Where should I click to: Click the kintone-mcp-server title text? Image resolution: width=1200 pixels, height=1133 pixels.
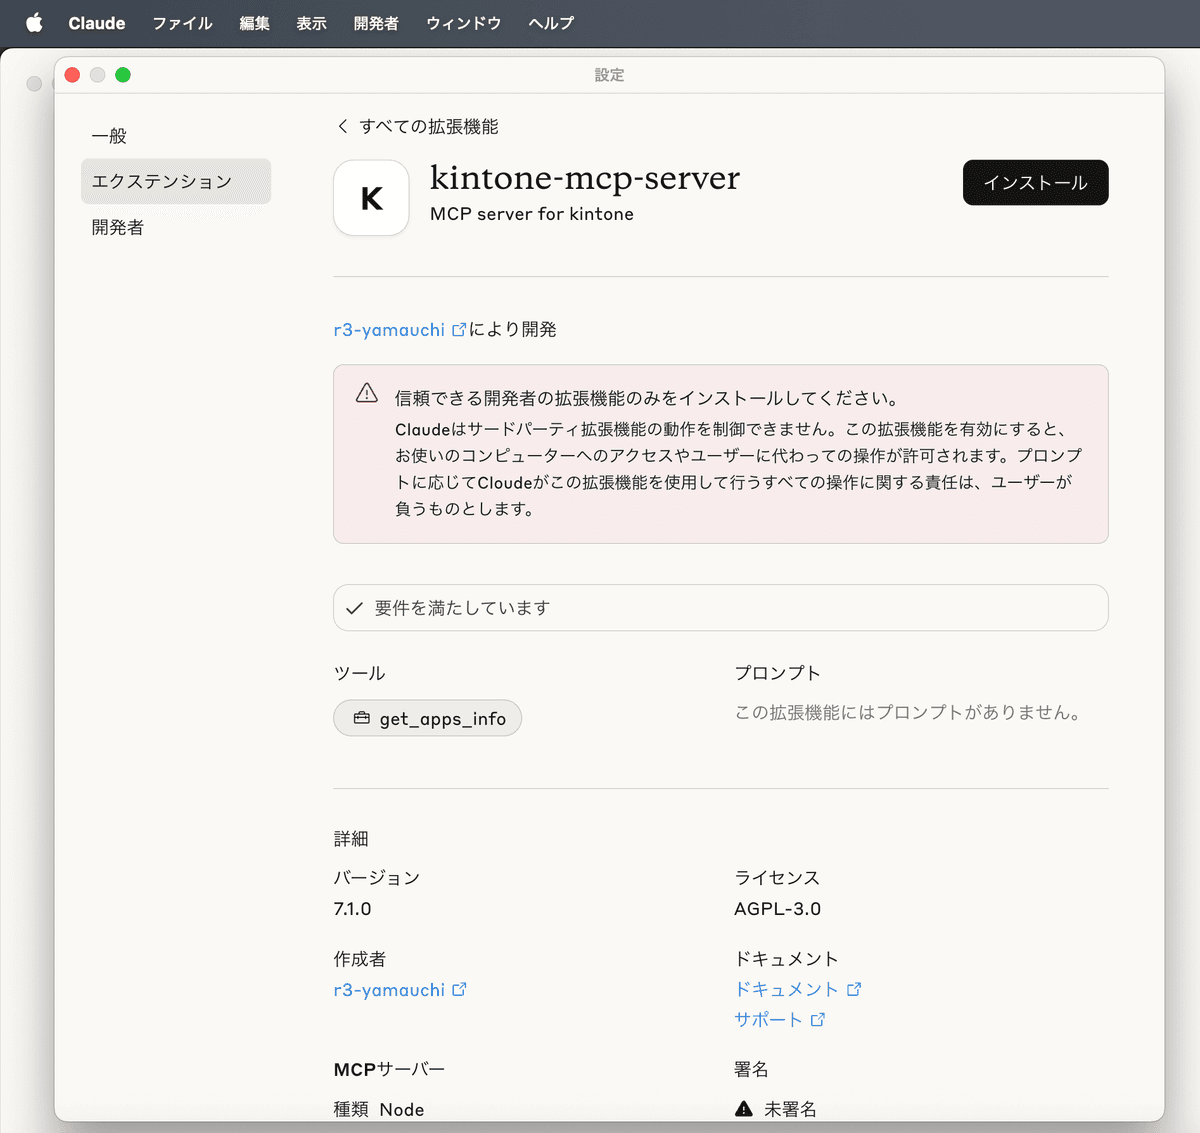click(585, 178)
